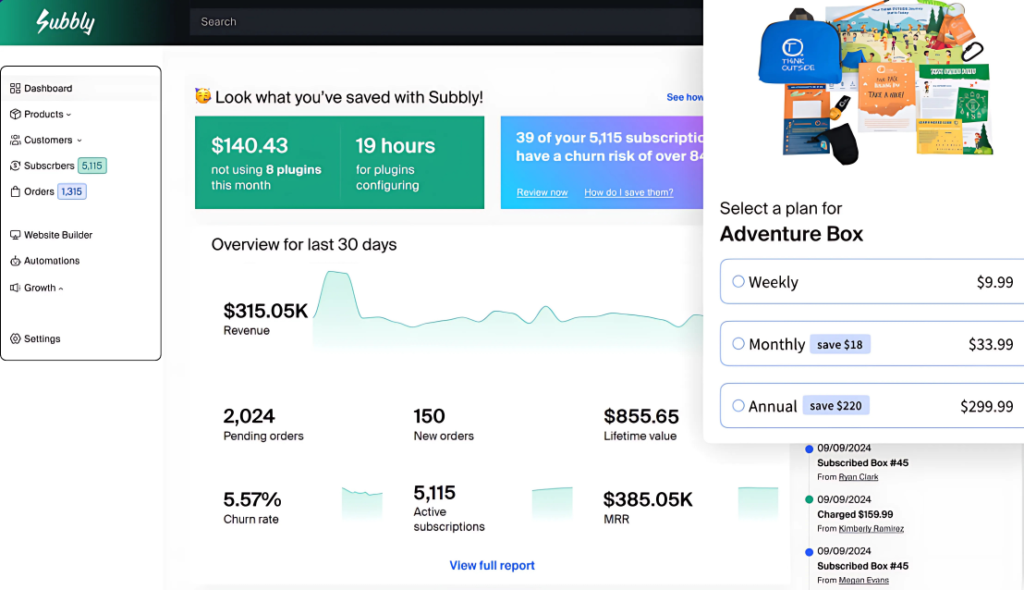Click the Products box icon
The width and height of the screenshot is (1024, 590).
point(15,114)
